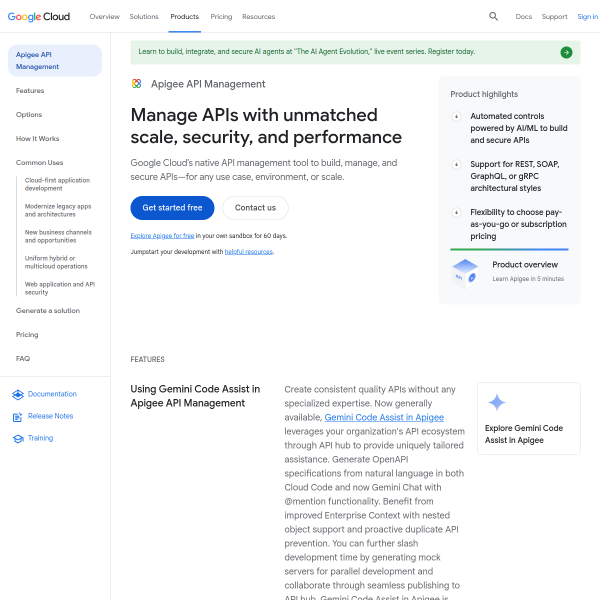Jump to Options in the sidebar
Viewport: 600px width, 600px height.
[x=29, y=115]
